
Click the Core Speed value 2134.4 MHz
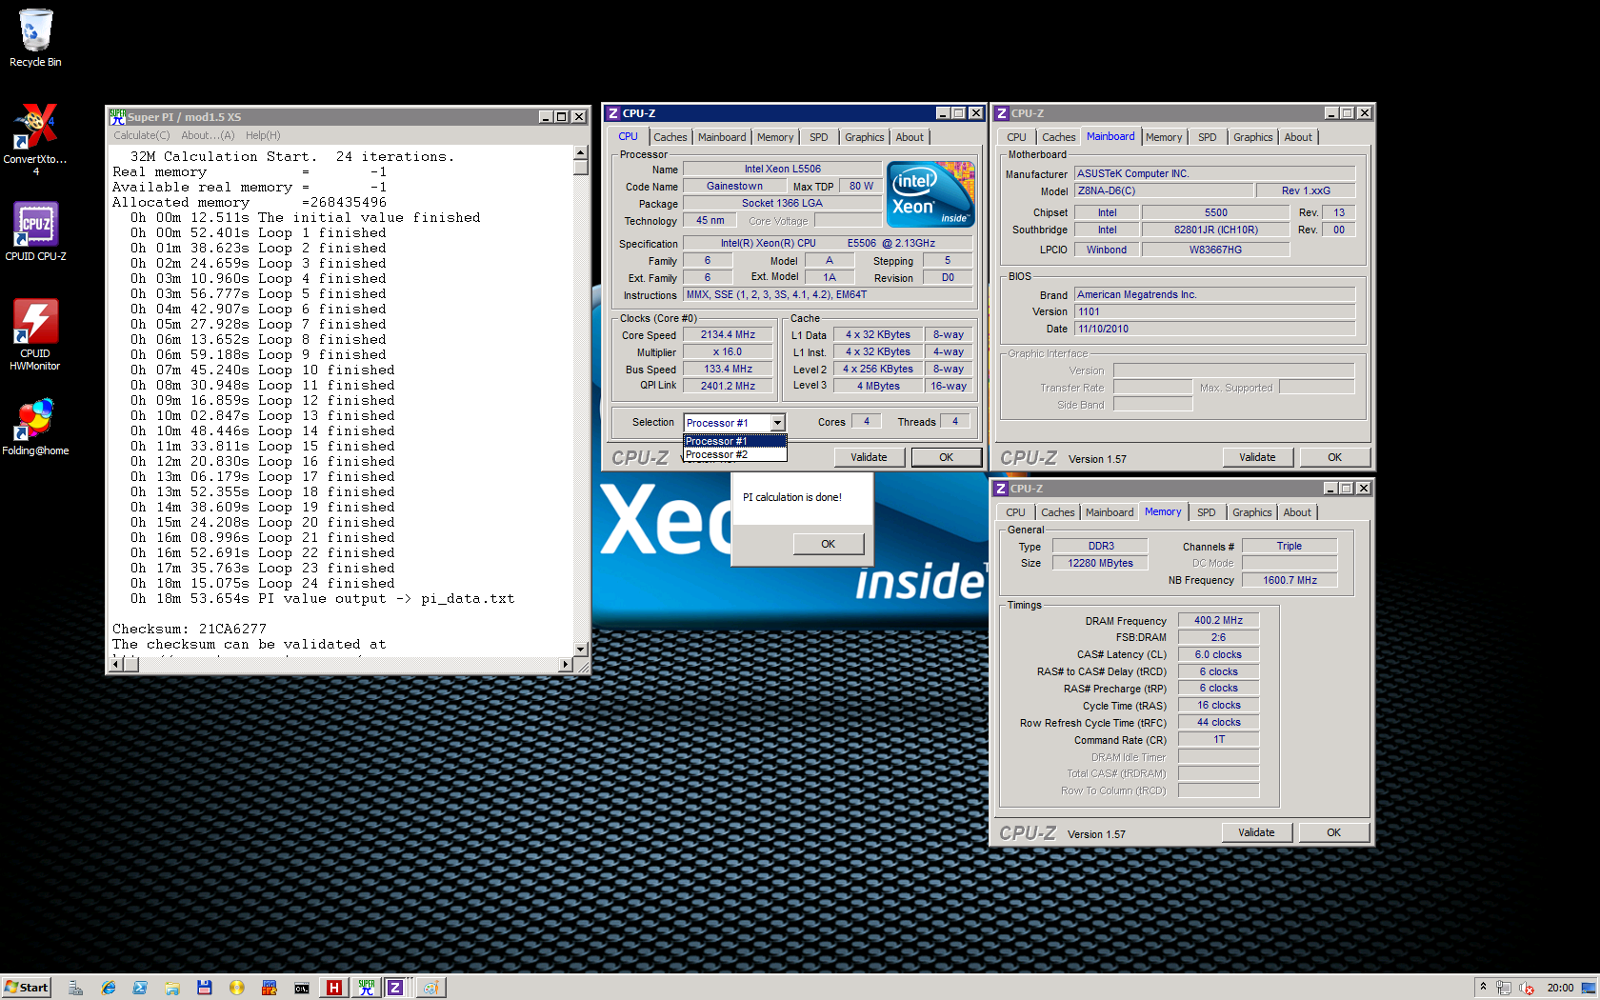[728, 335]
